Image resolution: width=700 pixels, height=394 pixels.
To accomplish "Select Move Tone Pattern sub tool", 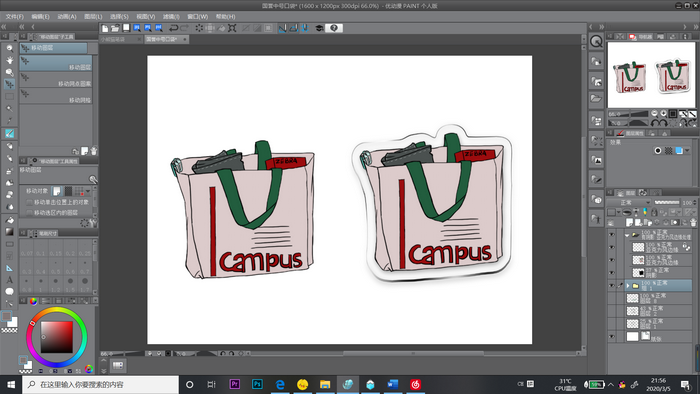I will 56,79.
